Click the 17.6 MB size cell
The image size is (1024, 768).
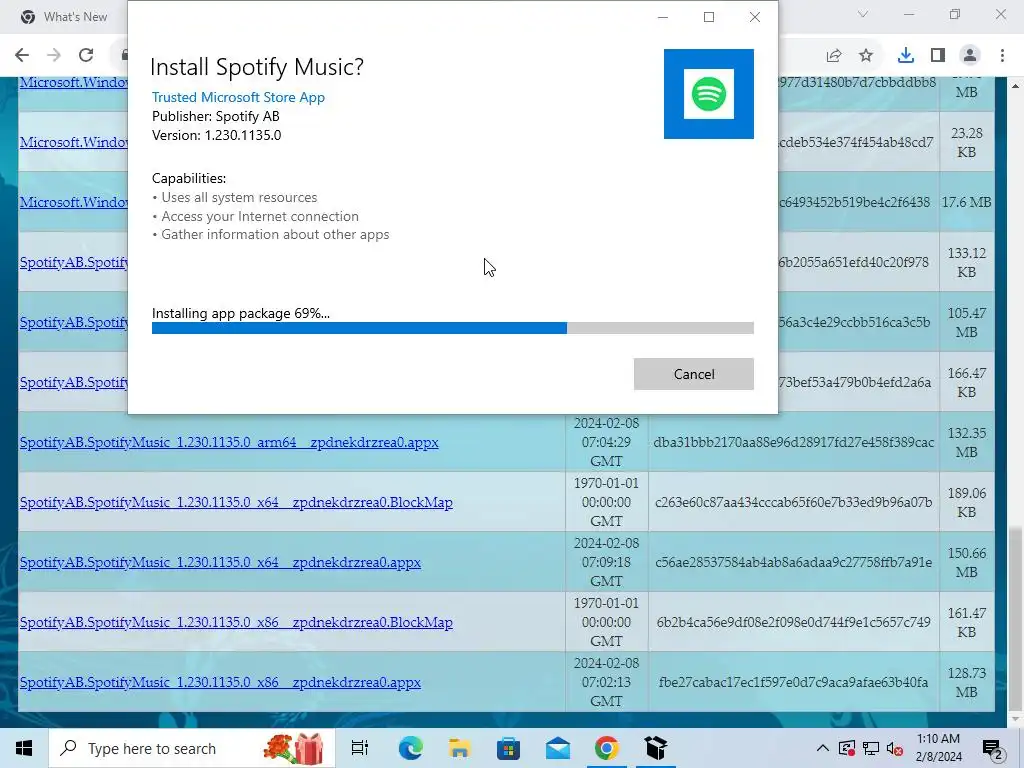967,202
